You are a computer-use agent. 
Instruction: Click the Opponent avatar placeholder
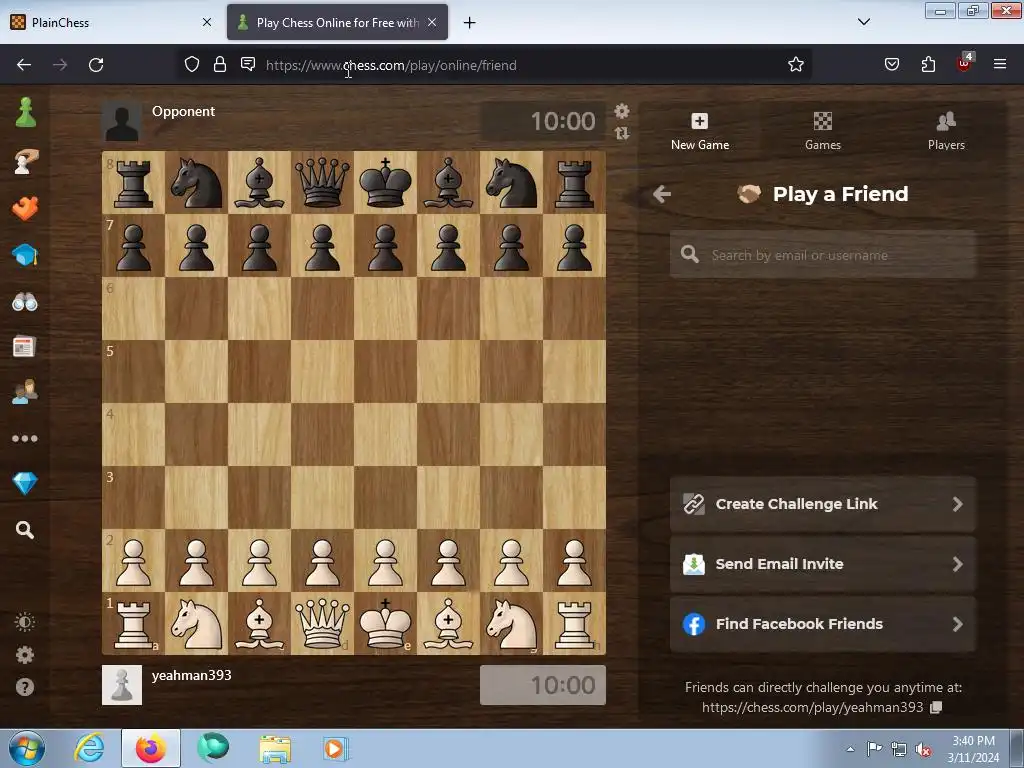pos(122,121)
